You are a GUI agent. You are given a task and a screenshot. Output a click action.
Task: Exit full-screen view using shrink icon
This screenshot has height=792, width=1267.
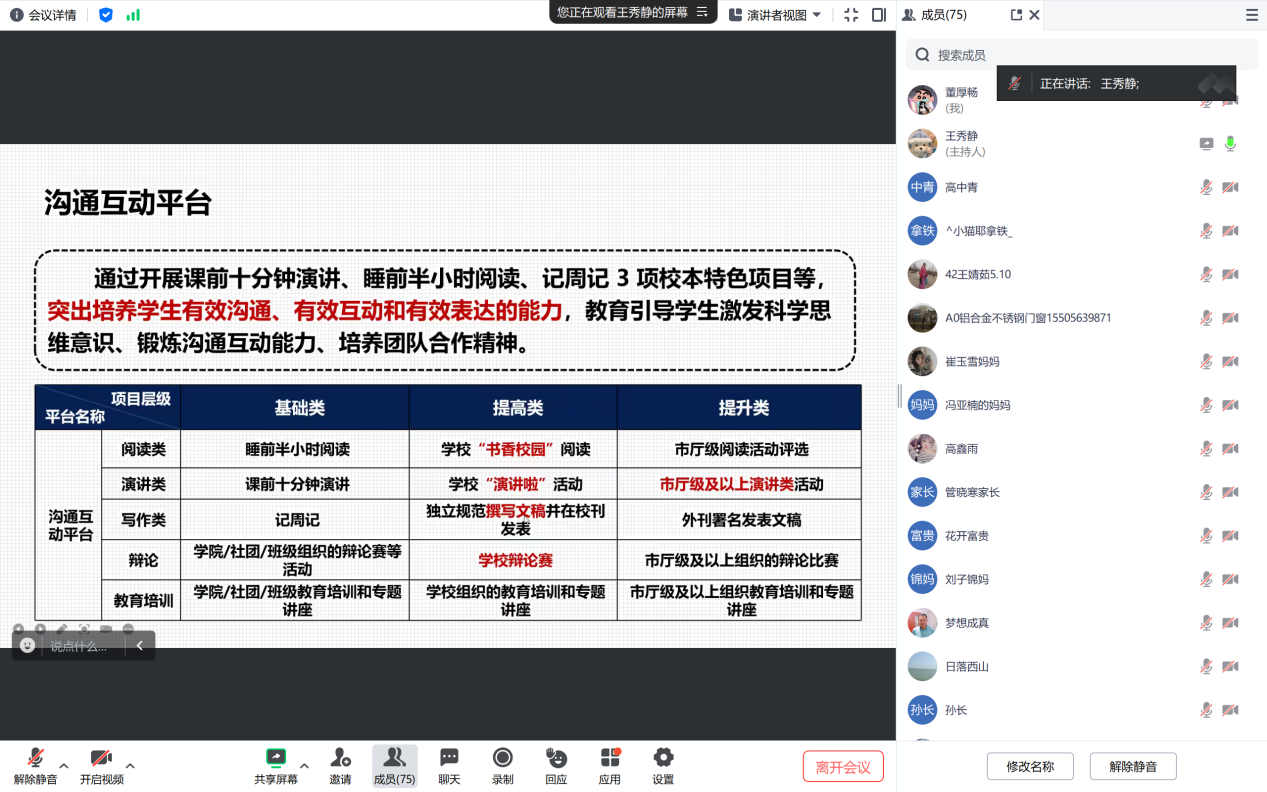[x=851, y=15]
